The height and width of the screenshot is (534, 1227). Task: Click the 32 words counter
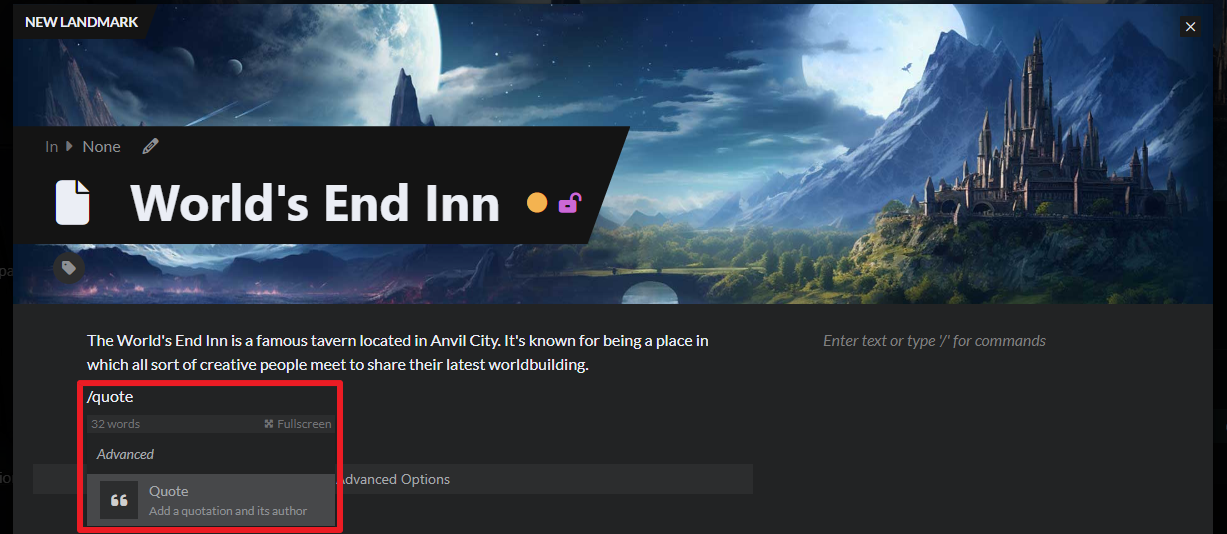115,424
